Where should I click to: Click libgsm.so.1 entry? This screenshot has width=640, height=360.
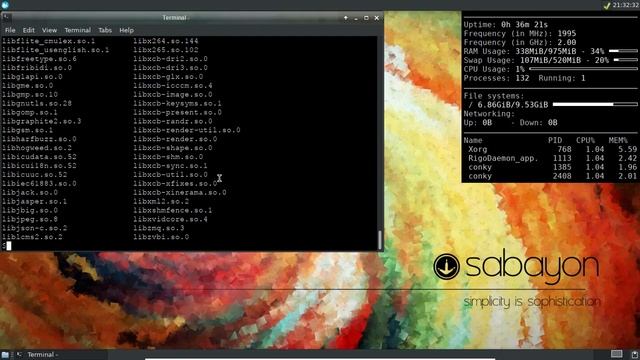point(28,130)
